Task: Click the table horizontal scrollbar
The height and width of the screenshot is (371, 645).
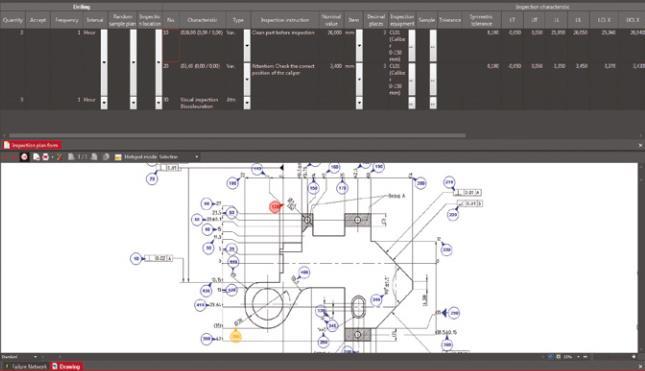Action: coord(237,135)
